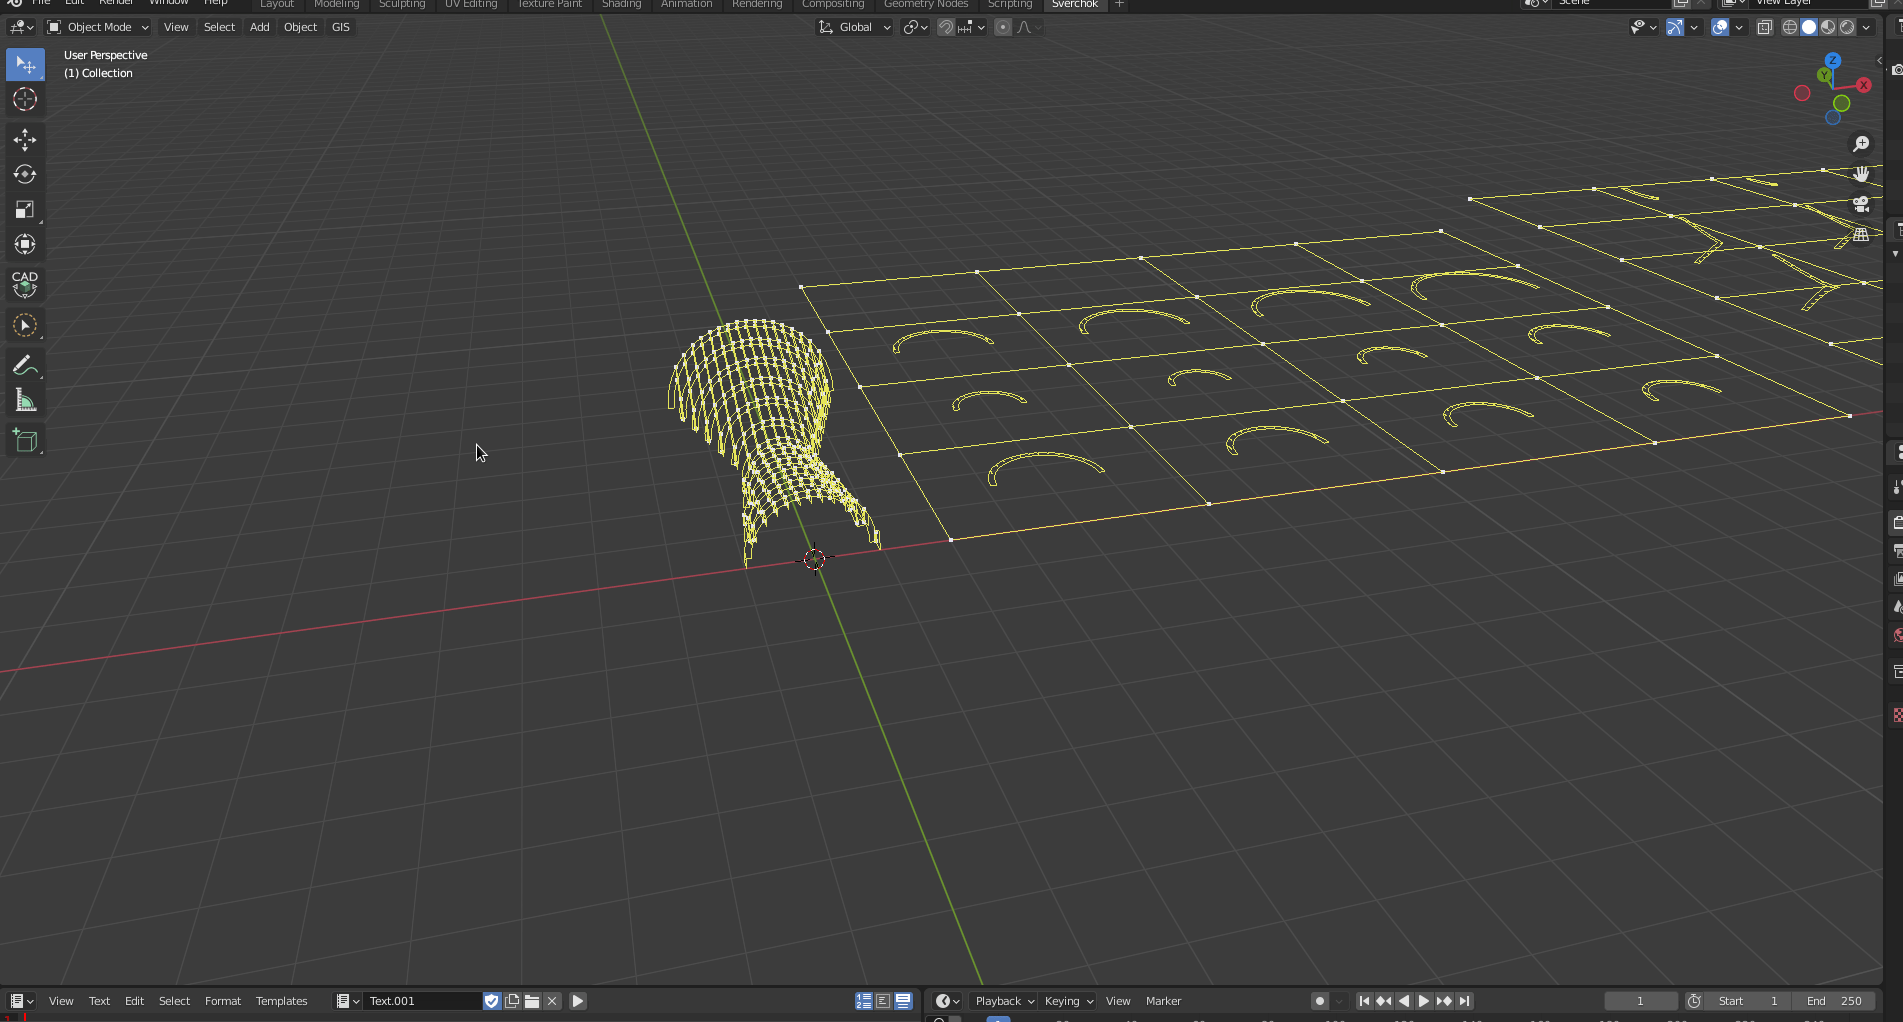Jump to the timeline end frame
This screenshot has height=1022, width=1903.
(x=1464, y=1001)
